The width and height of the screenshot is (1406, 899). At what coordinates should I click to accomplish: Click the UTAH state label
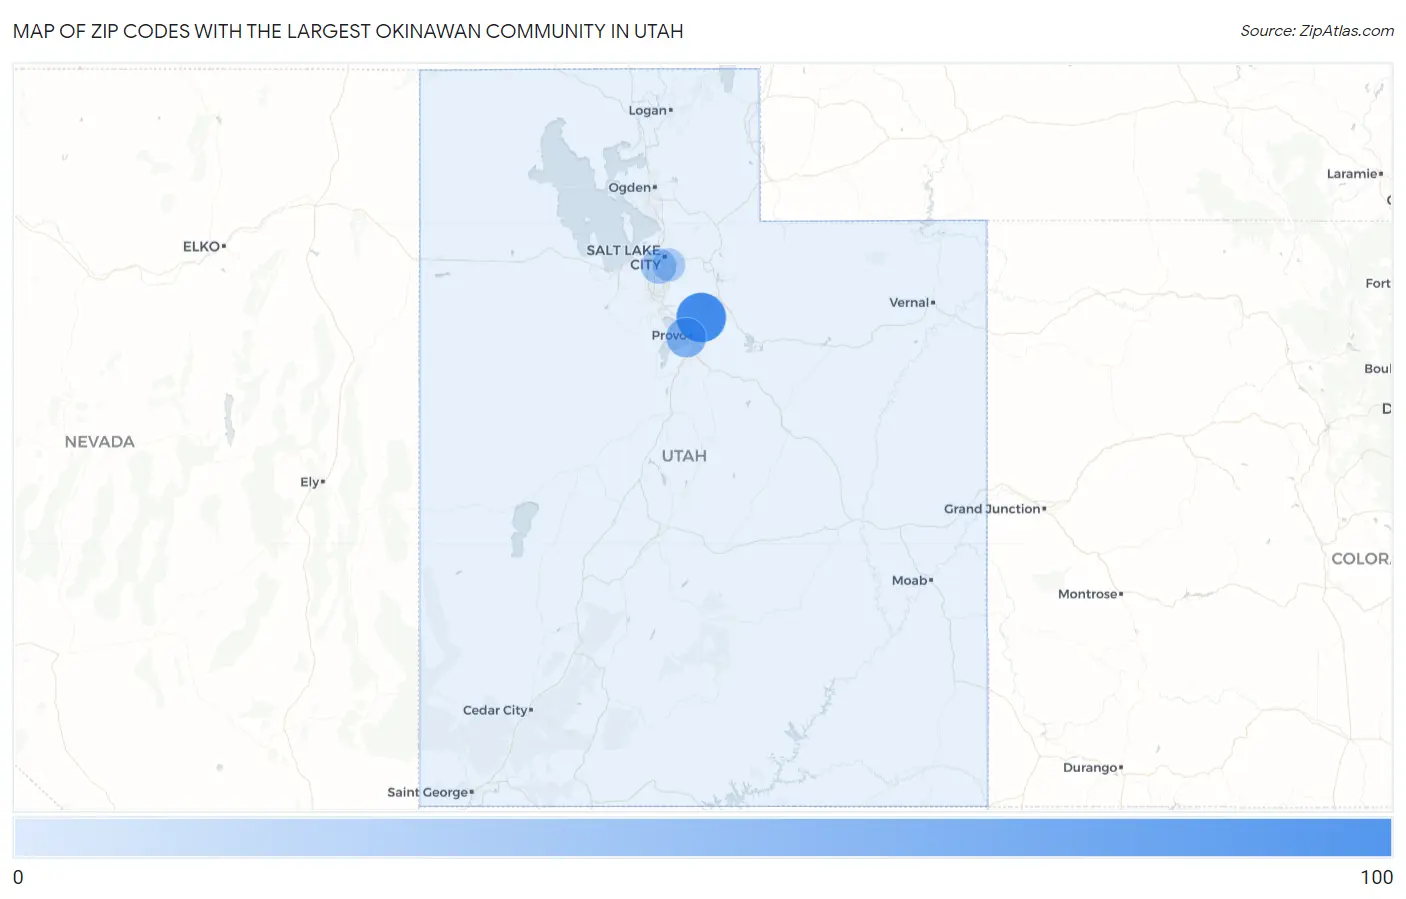pos(684,456)
